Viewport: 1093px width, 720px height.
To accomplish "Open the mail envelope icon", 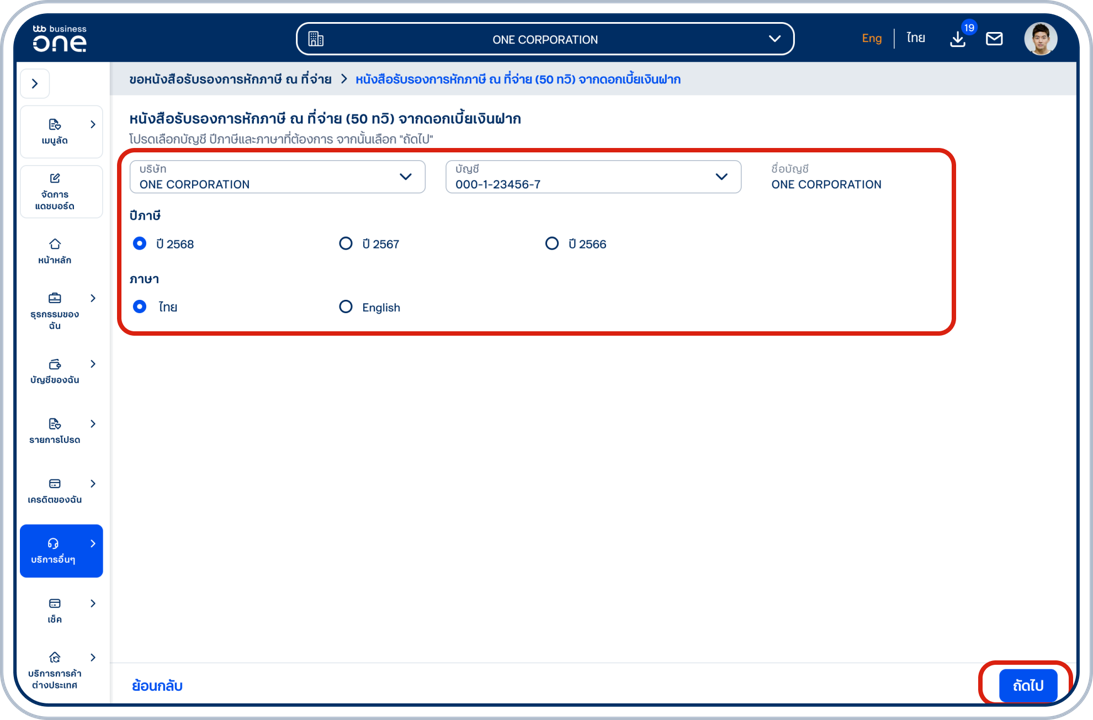I will pyautogui.click(x=994, y=39).
